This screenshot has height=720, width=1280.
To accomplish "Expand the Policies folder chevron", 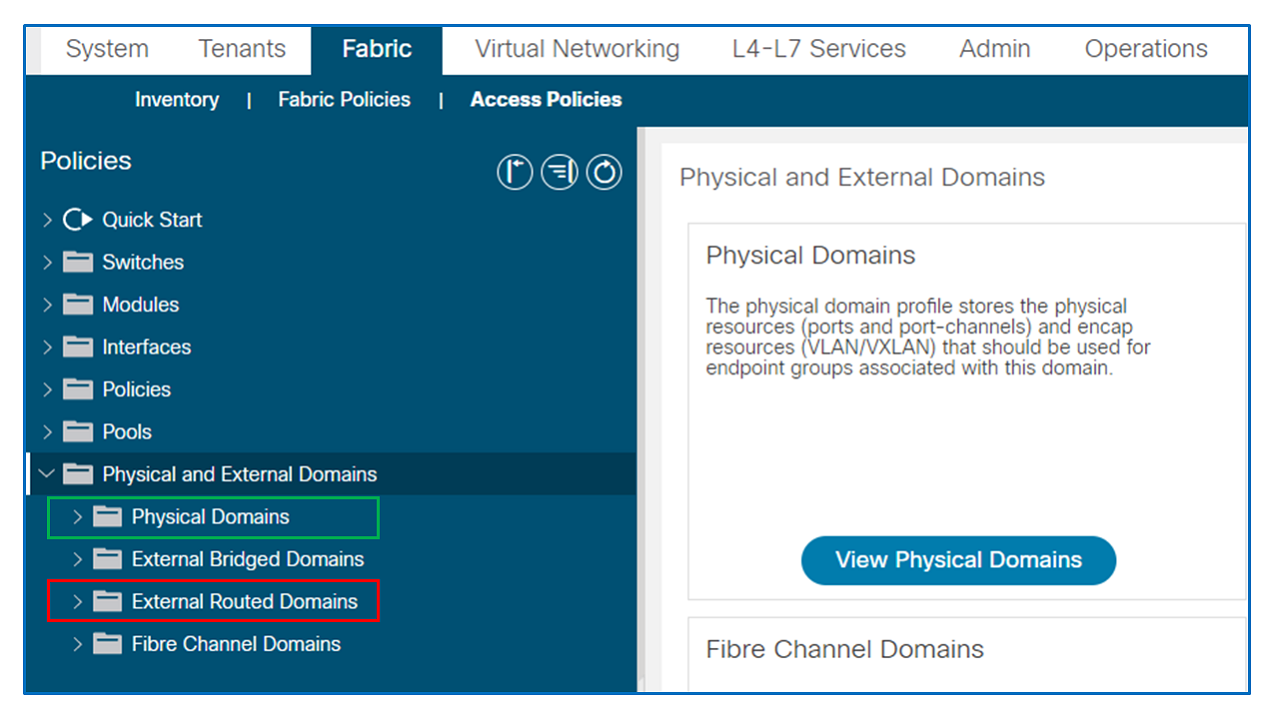I will (x=47, y=390).
